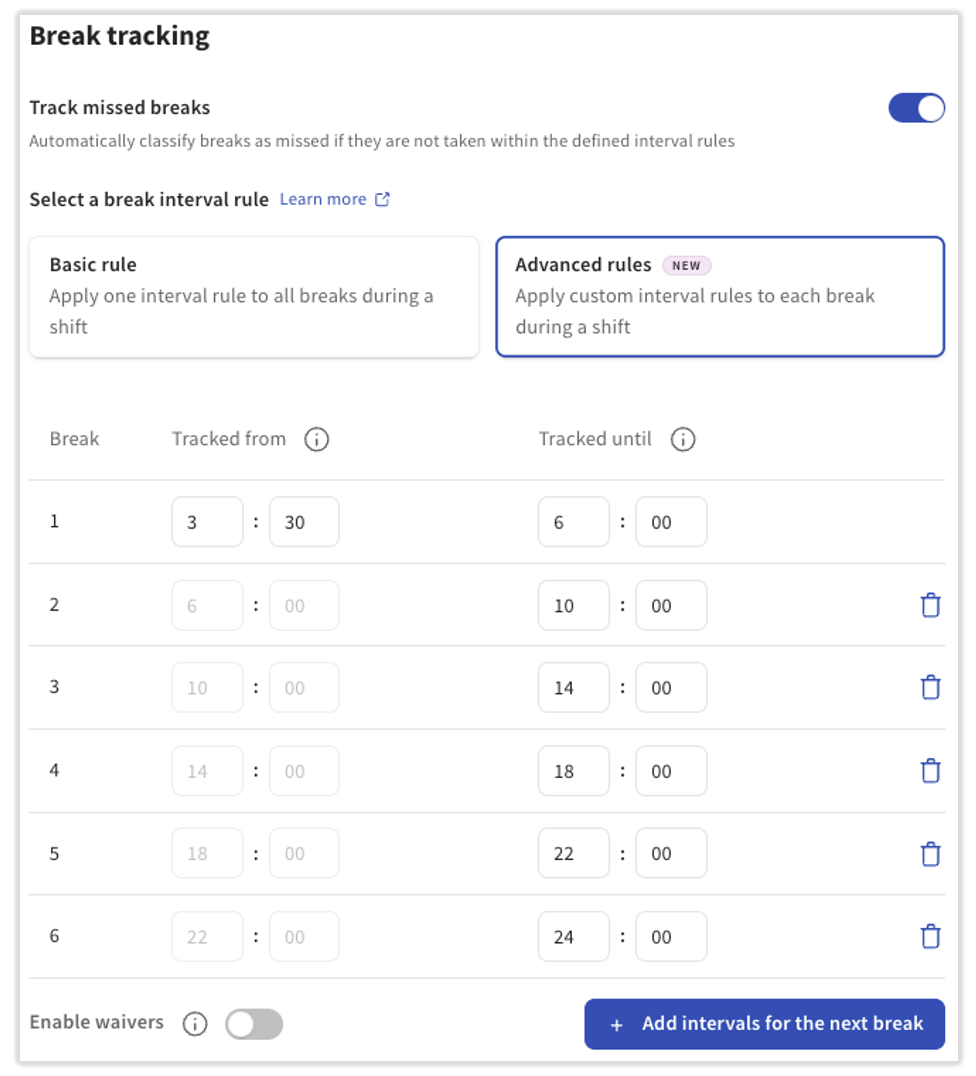This screenshot has width=976, height=1076.
Task: Click break 2 Tracked until hours field
Action: [x=573, y=605]
